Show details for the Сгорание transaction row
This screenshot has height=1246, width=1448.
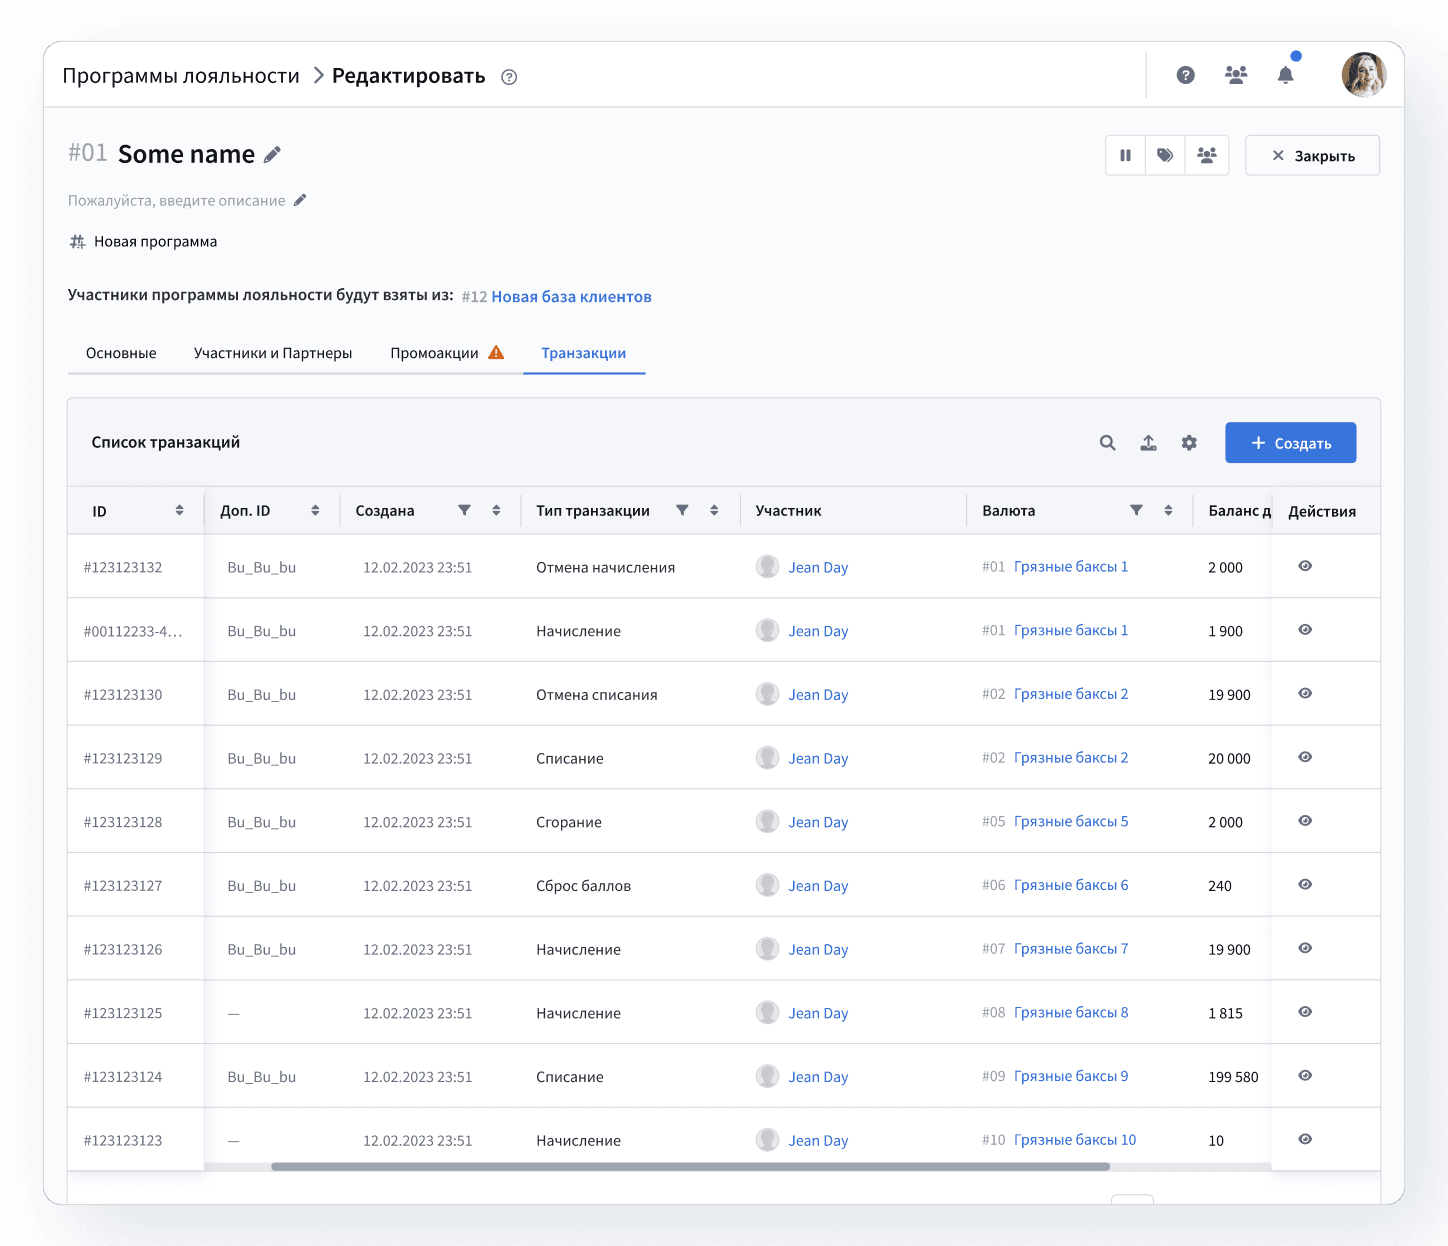click(1304, 821)
